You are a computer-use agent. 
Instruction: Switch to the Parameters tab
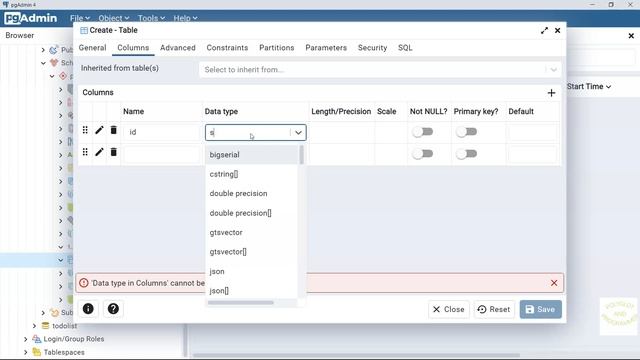click(x=326, y=48)
